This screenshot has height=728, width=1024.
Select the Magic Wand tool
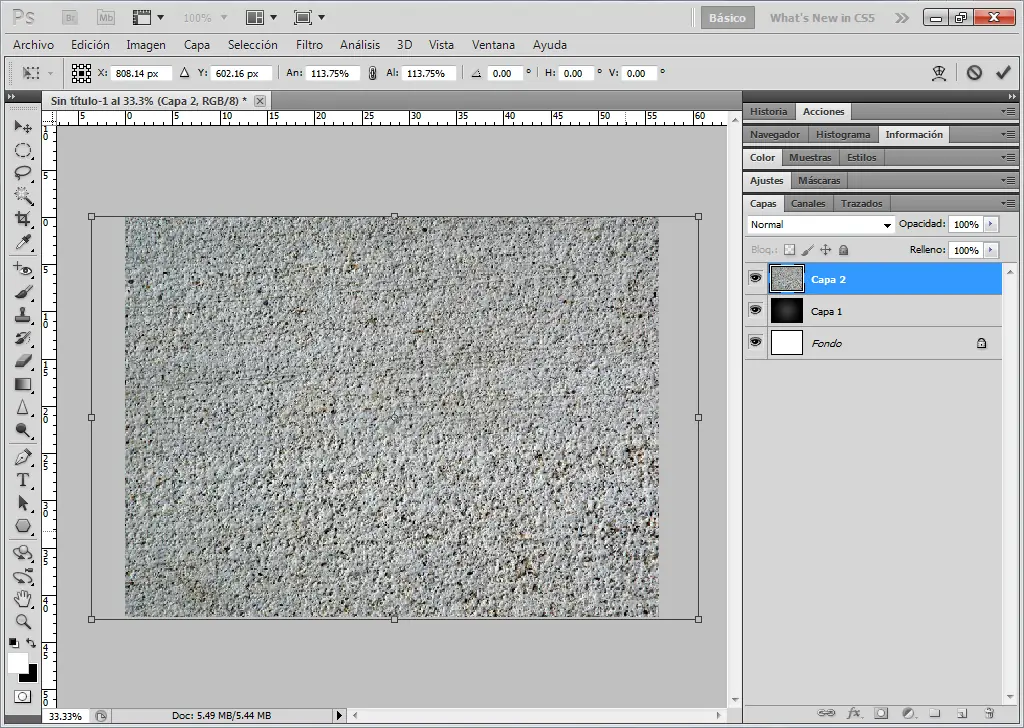click(22, 196)
